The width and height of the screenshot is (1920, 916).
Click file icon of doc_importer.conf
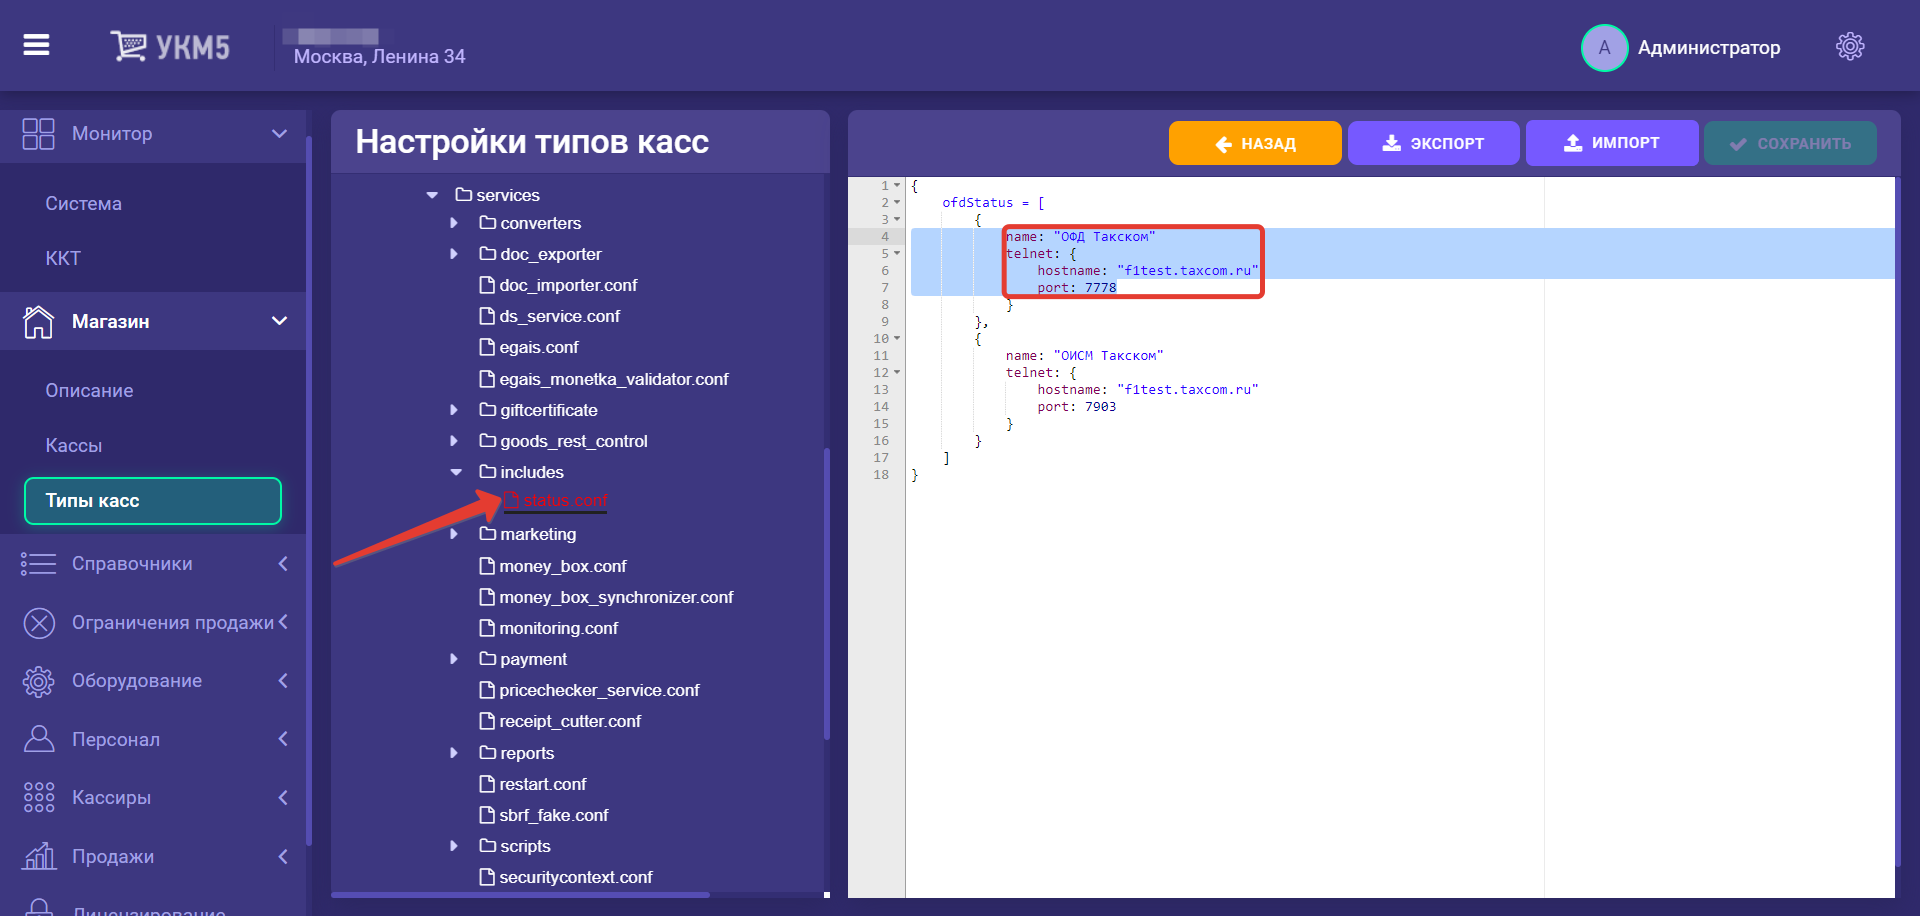[x=487, y=285]
